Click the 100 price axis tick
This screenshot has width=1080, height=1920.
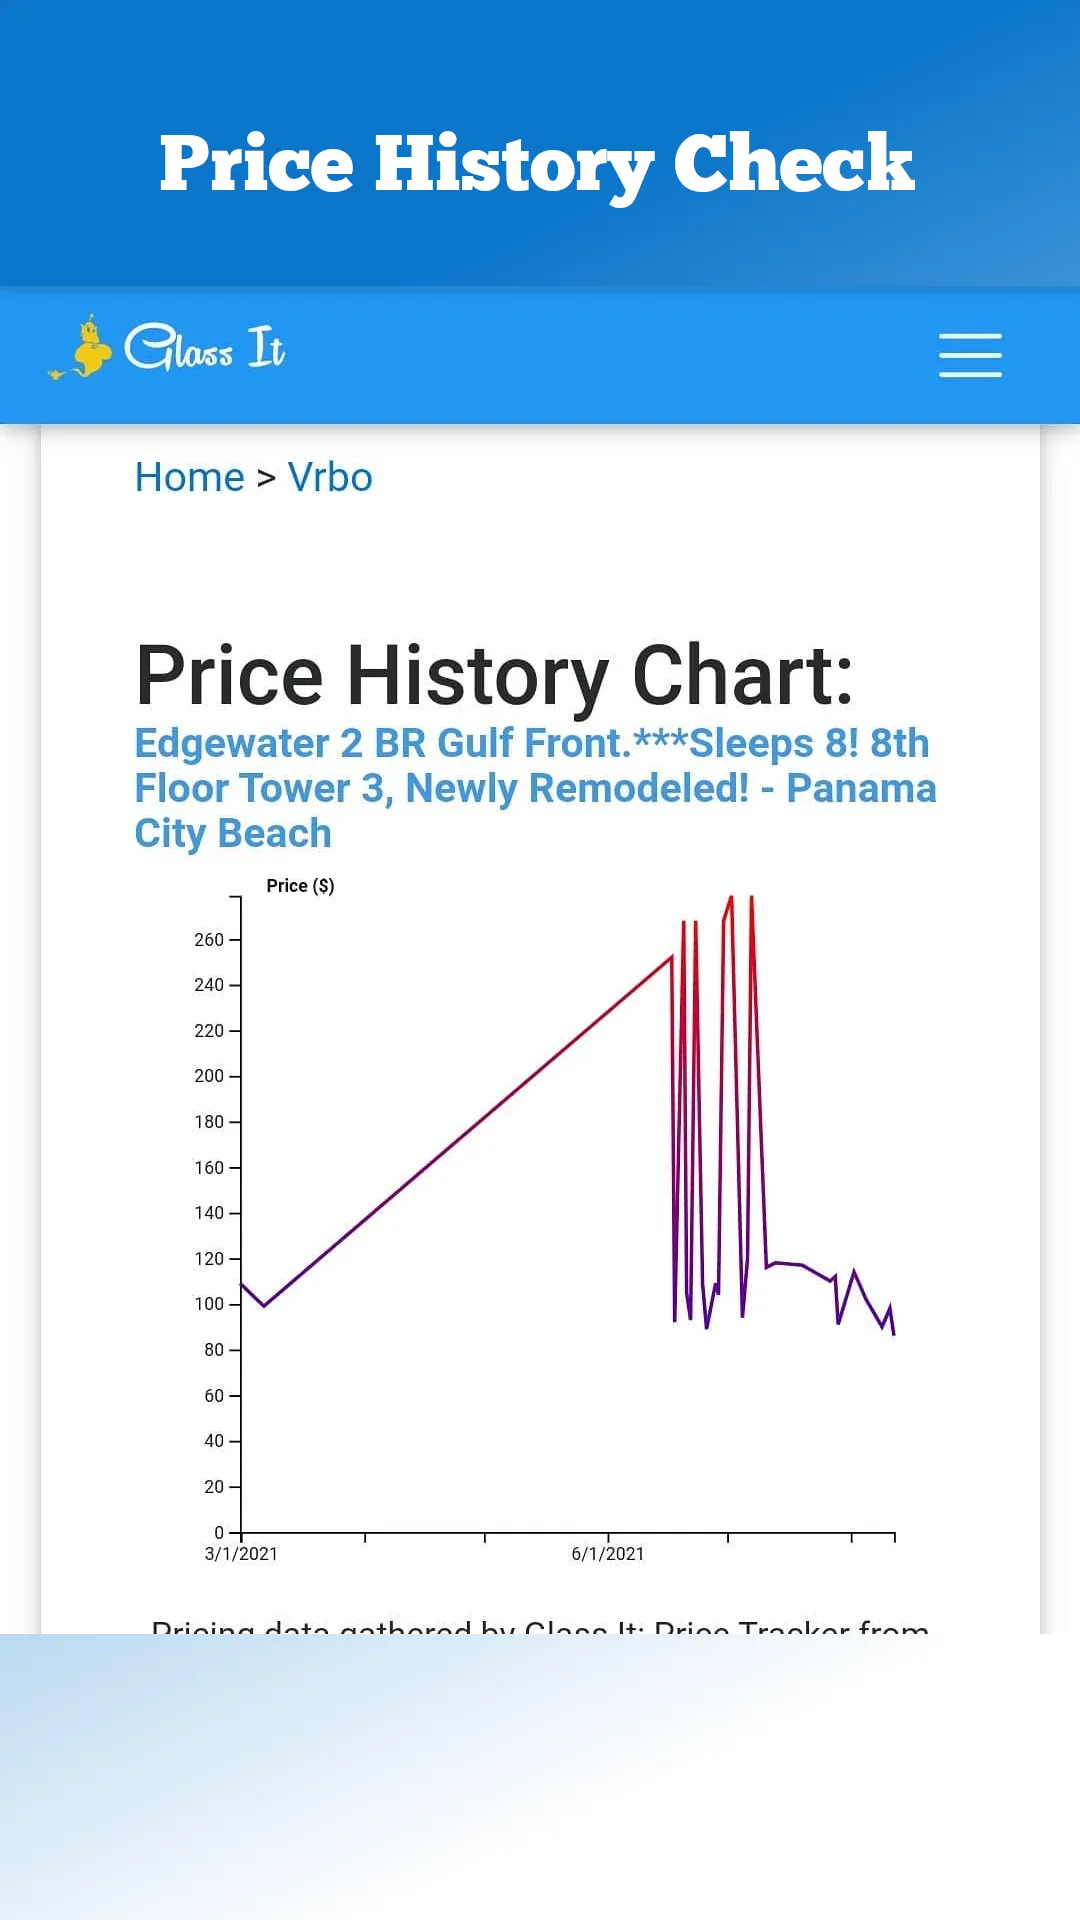tap(209, 1304)
